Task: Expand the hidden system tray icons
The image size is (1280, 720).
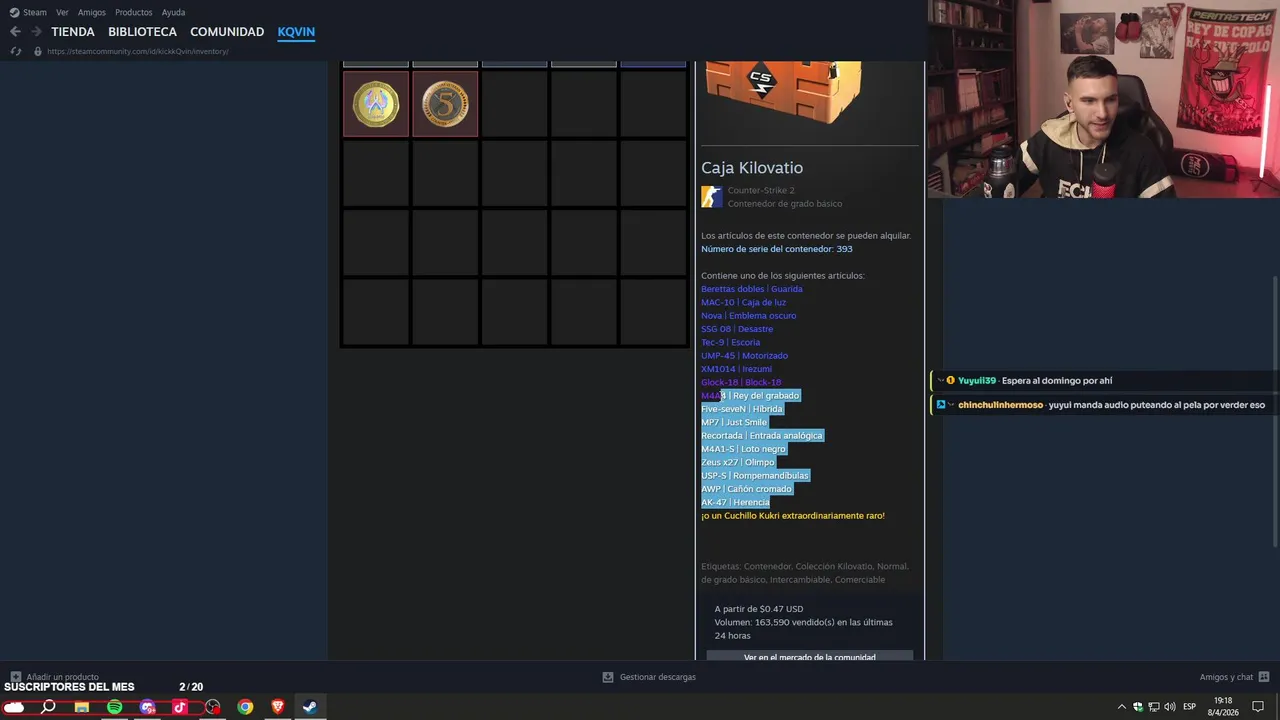Action: click(x=1121, y=707)
